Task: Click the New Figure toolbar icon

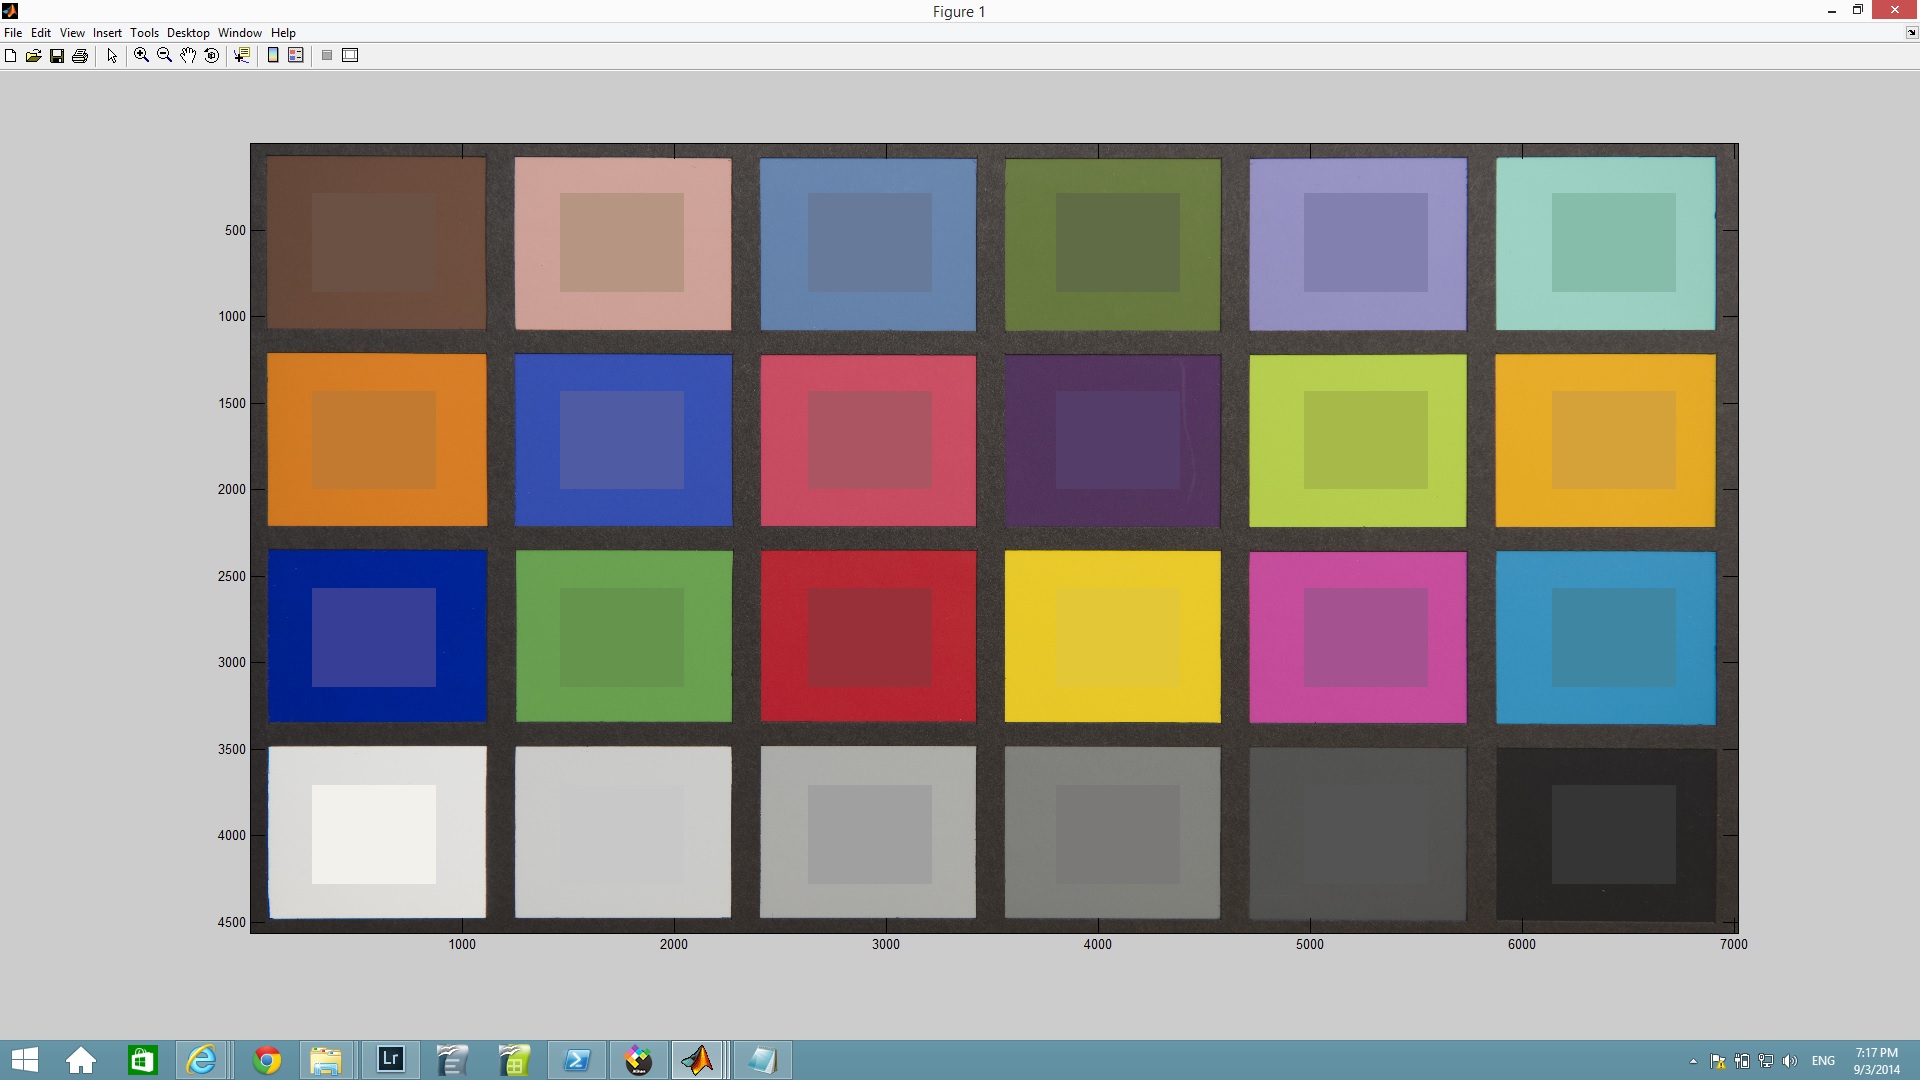Action: click(11, 56)
